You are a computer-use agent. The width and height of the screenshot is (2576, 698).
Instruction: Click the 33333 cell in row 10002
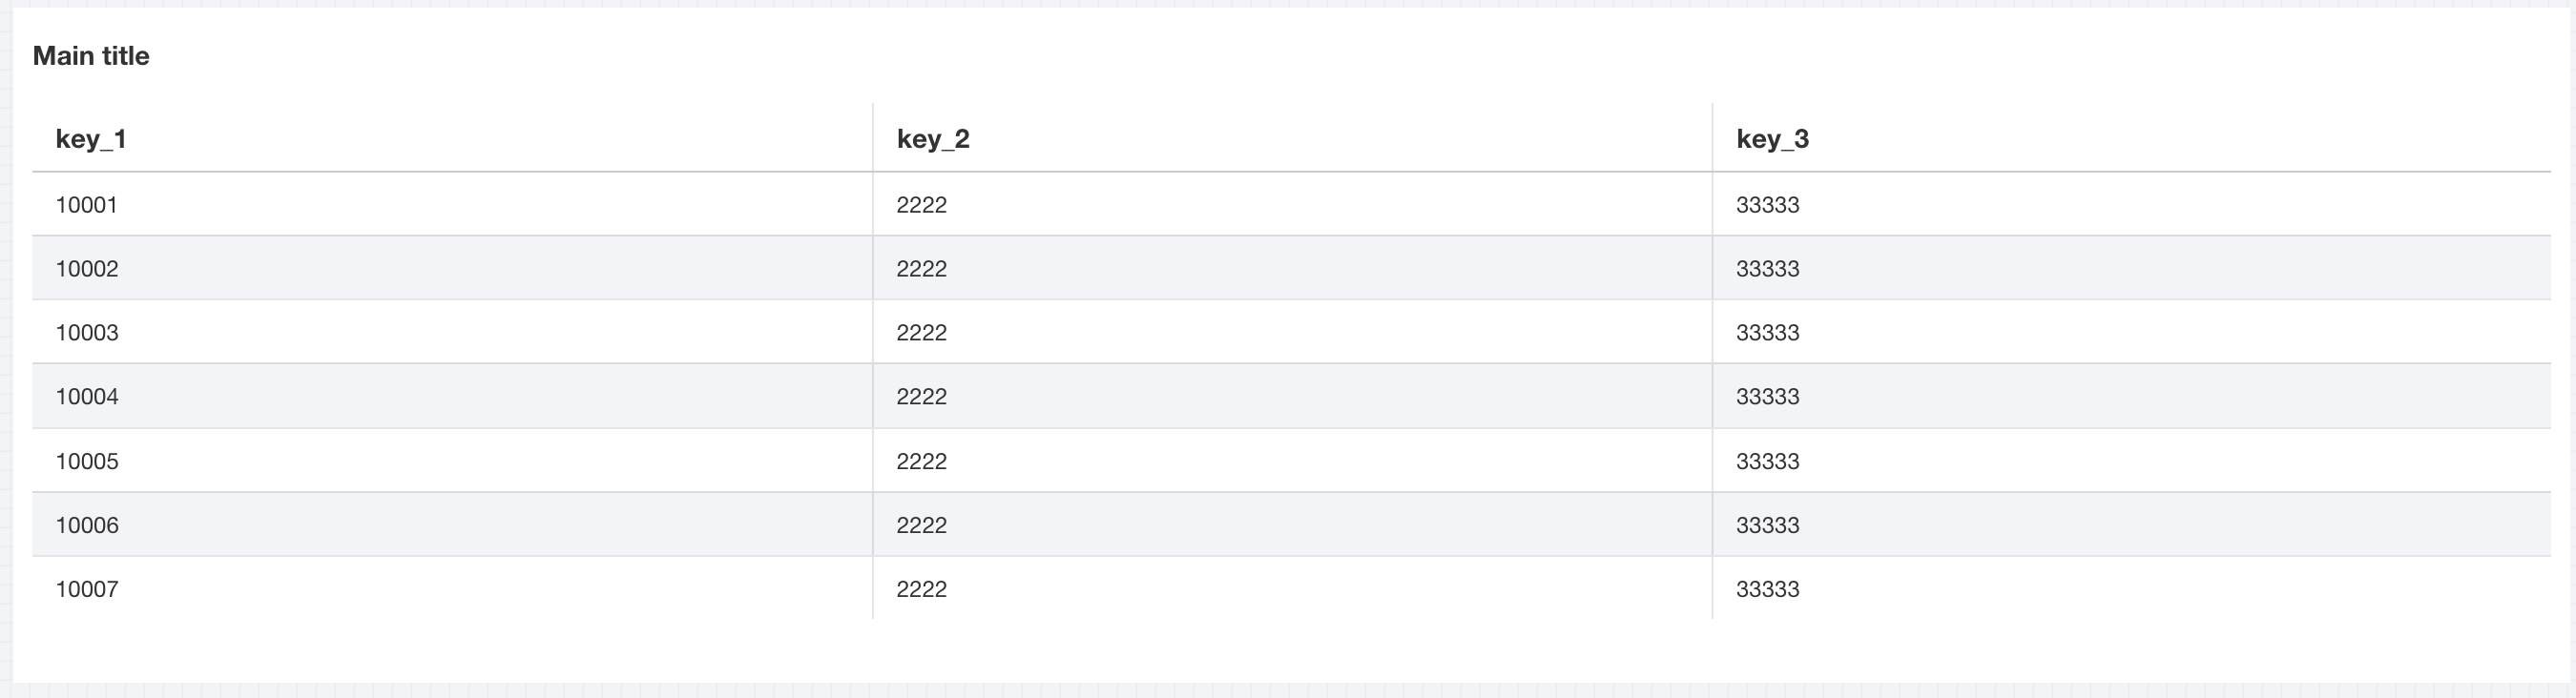[1767, 269]
